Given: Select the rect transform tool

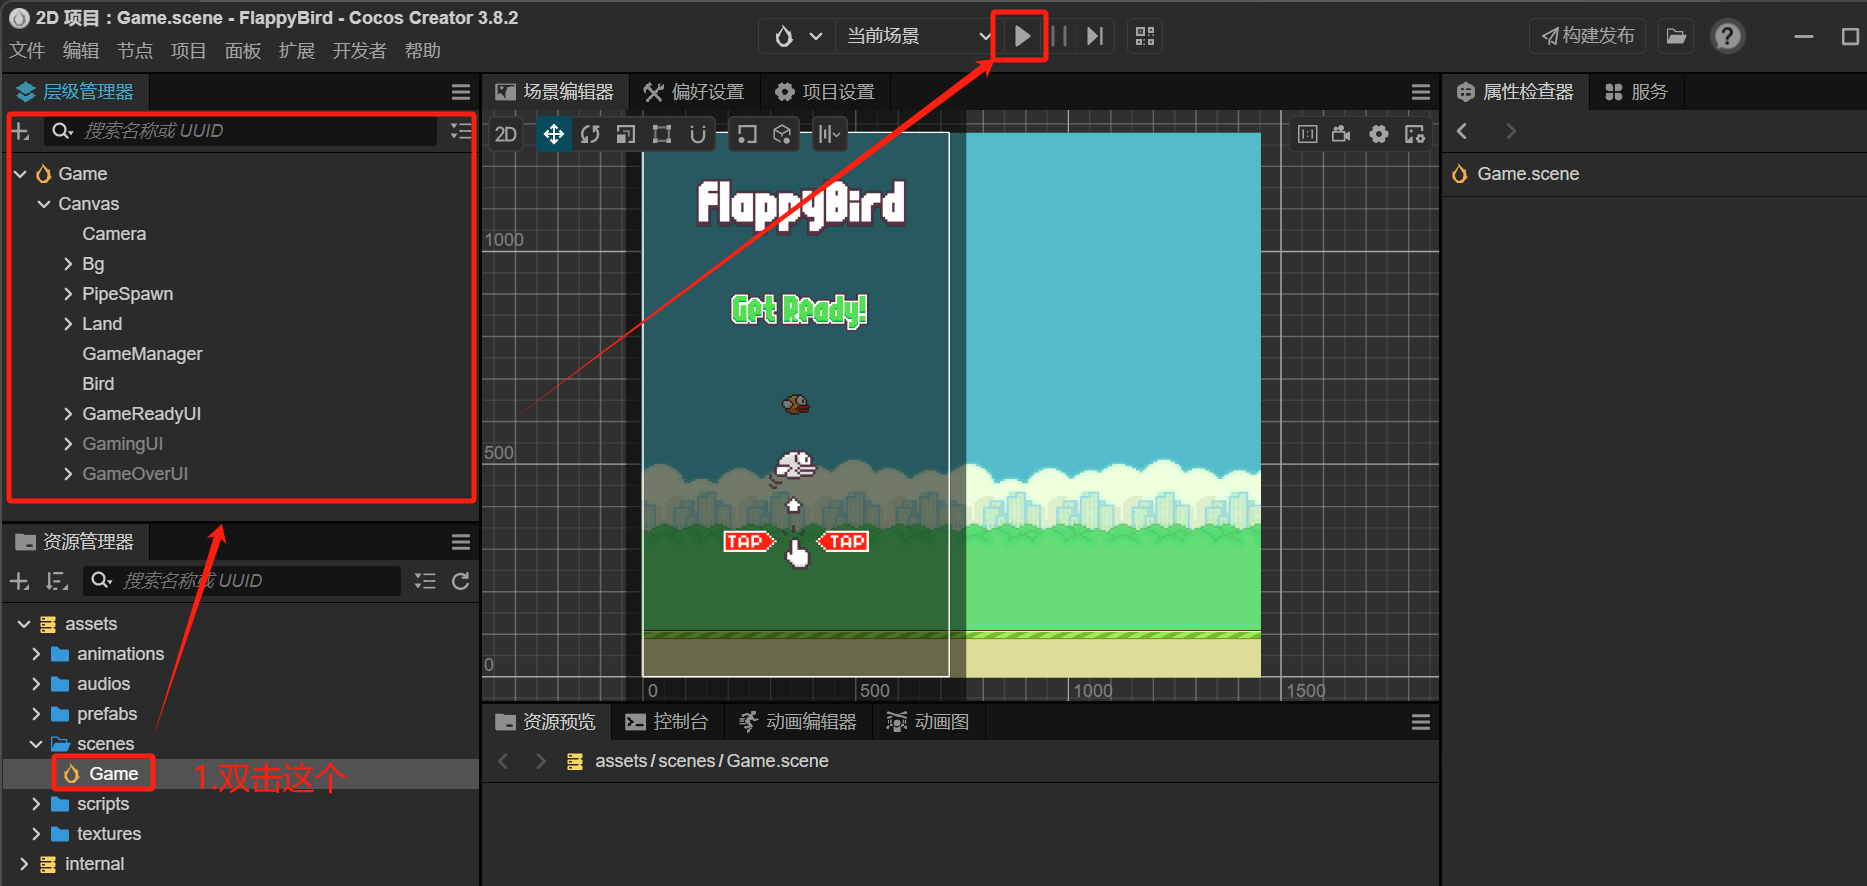Looking at the screenshot, I should (x=662, y=134).
